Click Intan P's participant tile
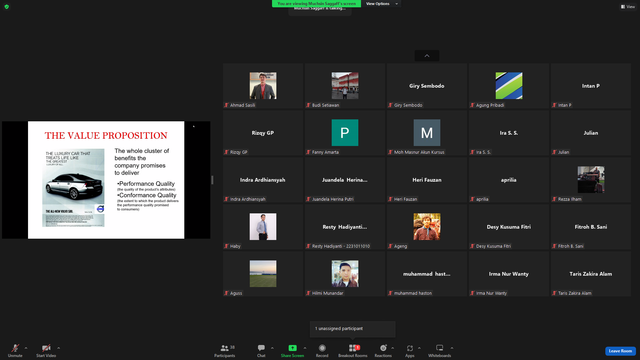Screen dimensions: 640x360 591,86
